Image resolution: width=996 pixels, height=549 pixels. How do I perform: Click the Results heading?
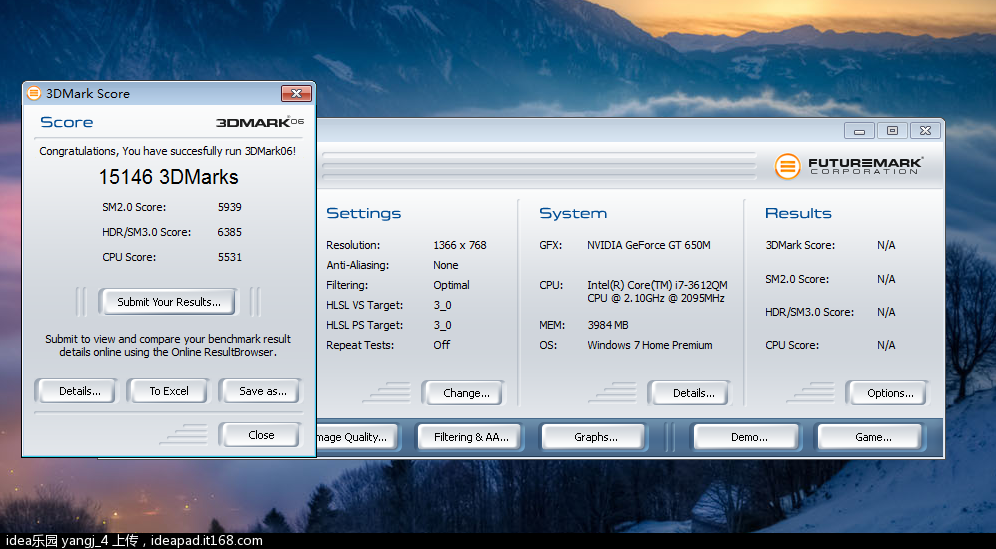pyautogui.click(x=798, y=214)
